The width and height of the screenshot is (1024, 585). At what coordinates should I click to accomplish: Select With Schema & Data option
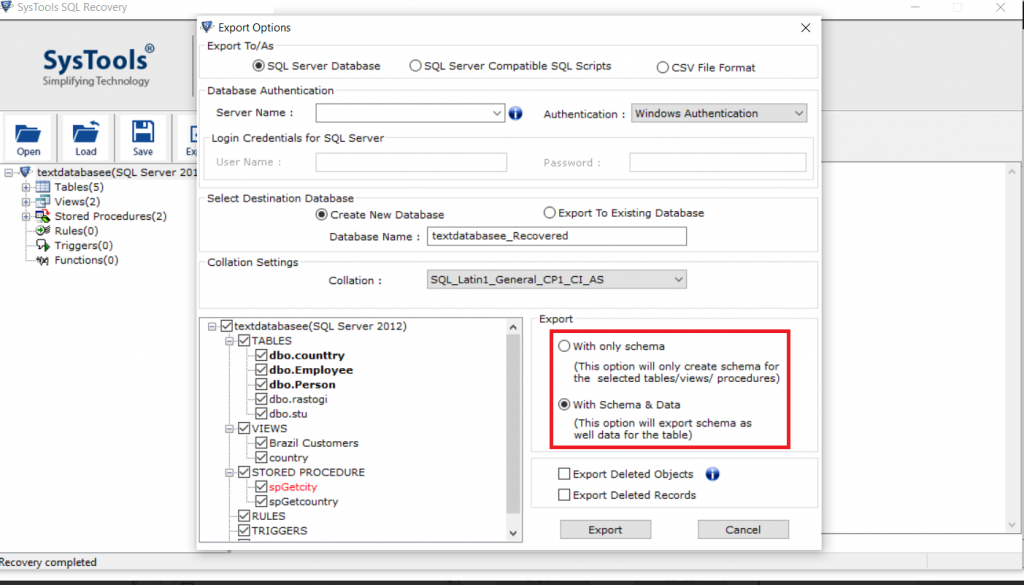564,405
